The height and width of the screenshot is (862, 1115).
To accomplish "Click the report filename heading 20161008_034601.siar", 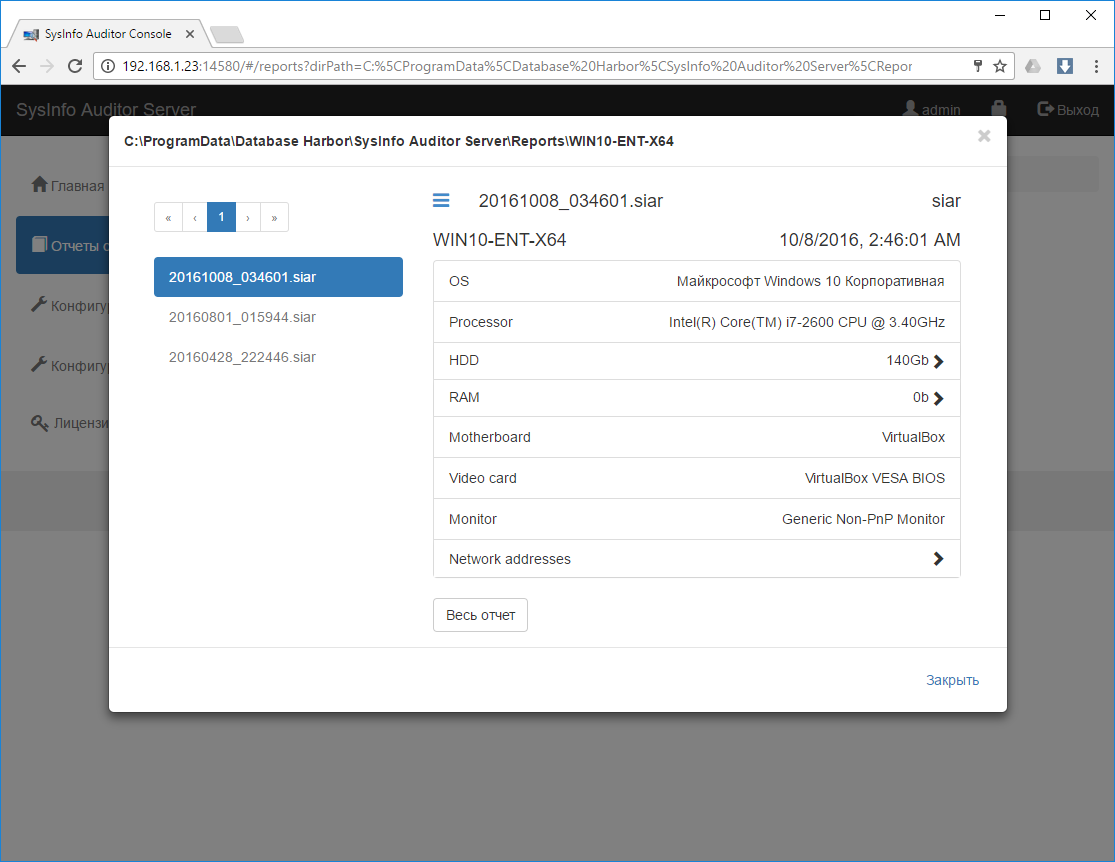I will click(x=570, y=201).
